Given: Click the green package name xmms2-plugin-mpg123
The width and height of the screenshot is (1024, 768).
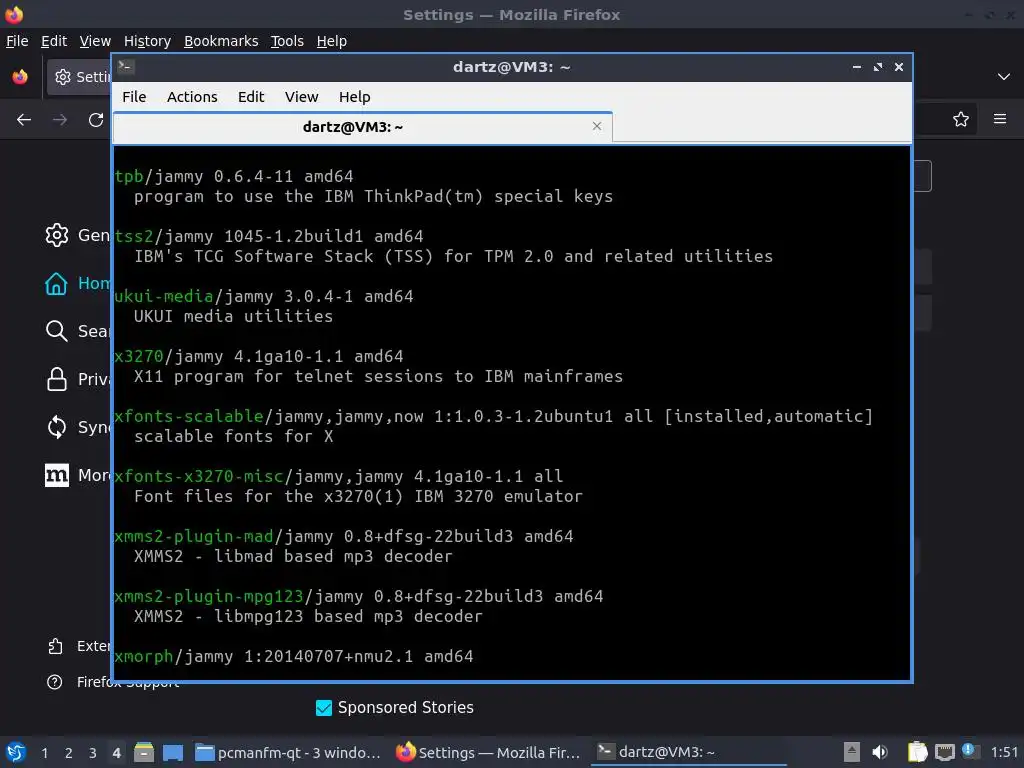Looking at the screenshot, I should [x=209, y=597].
